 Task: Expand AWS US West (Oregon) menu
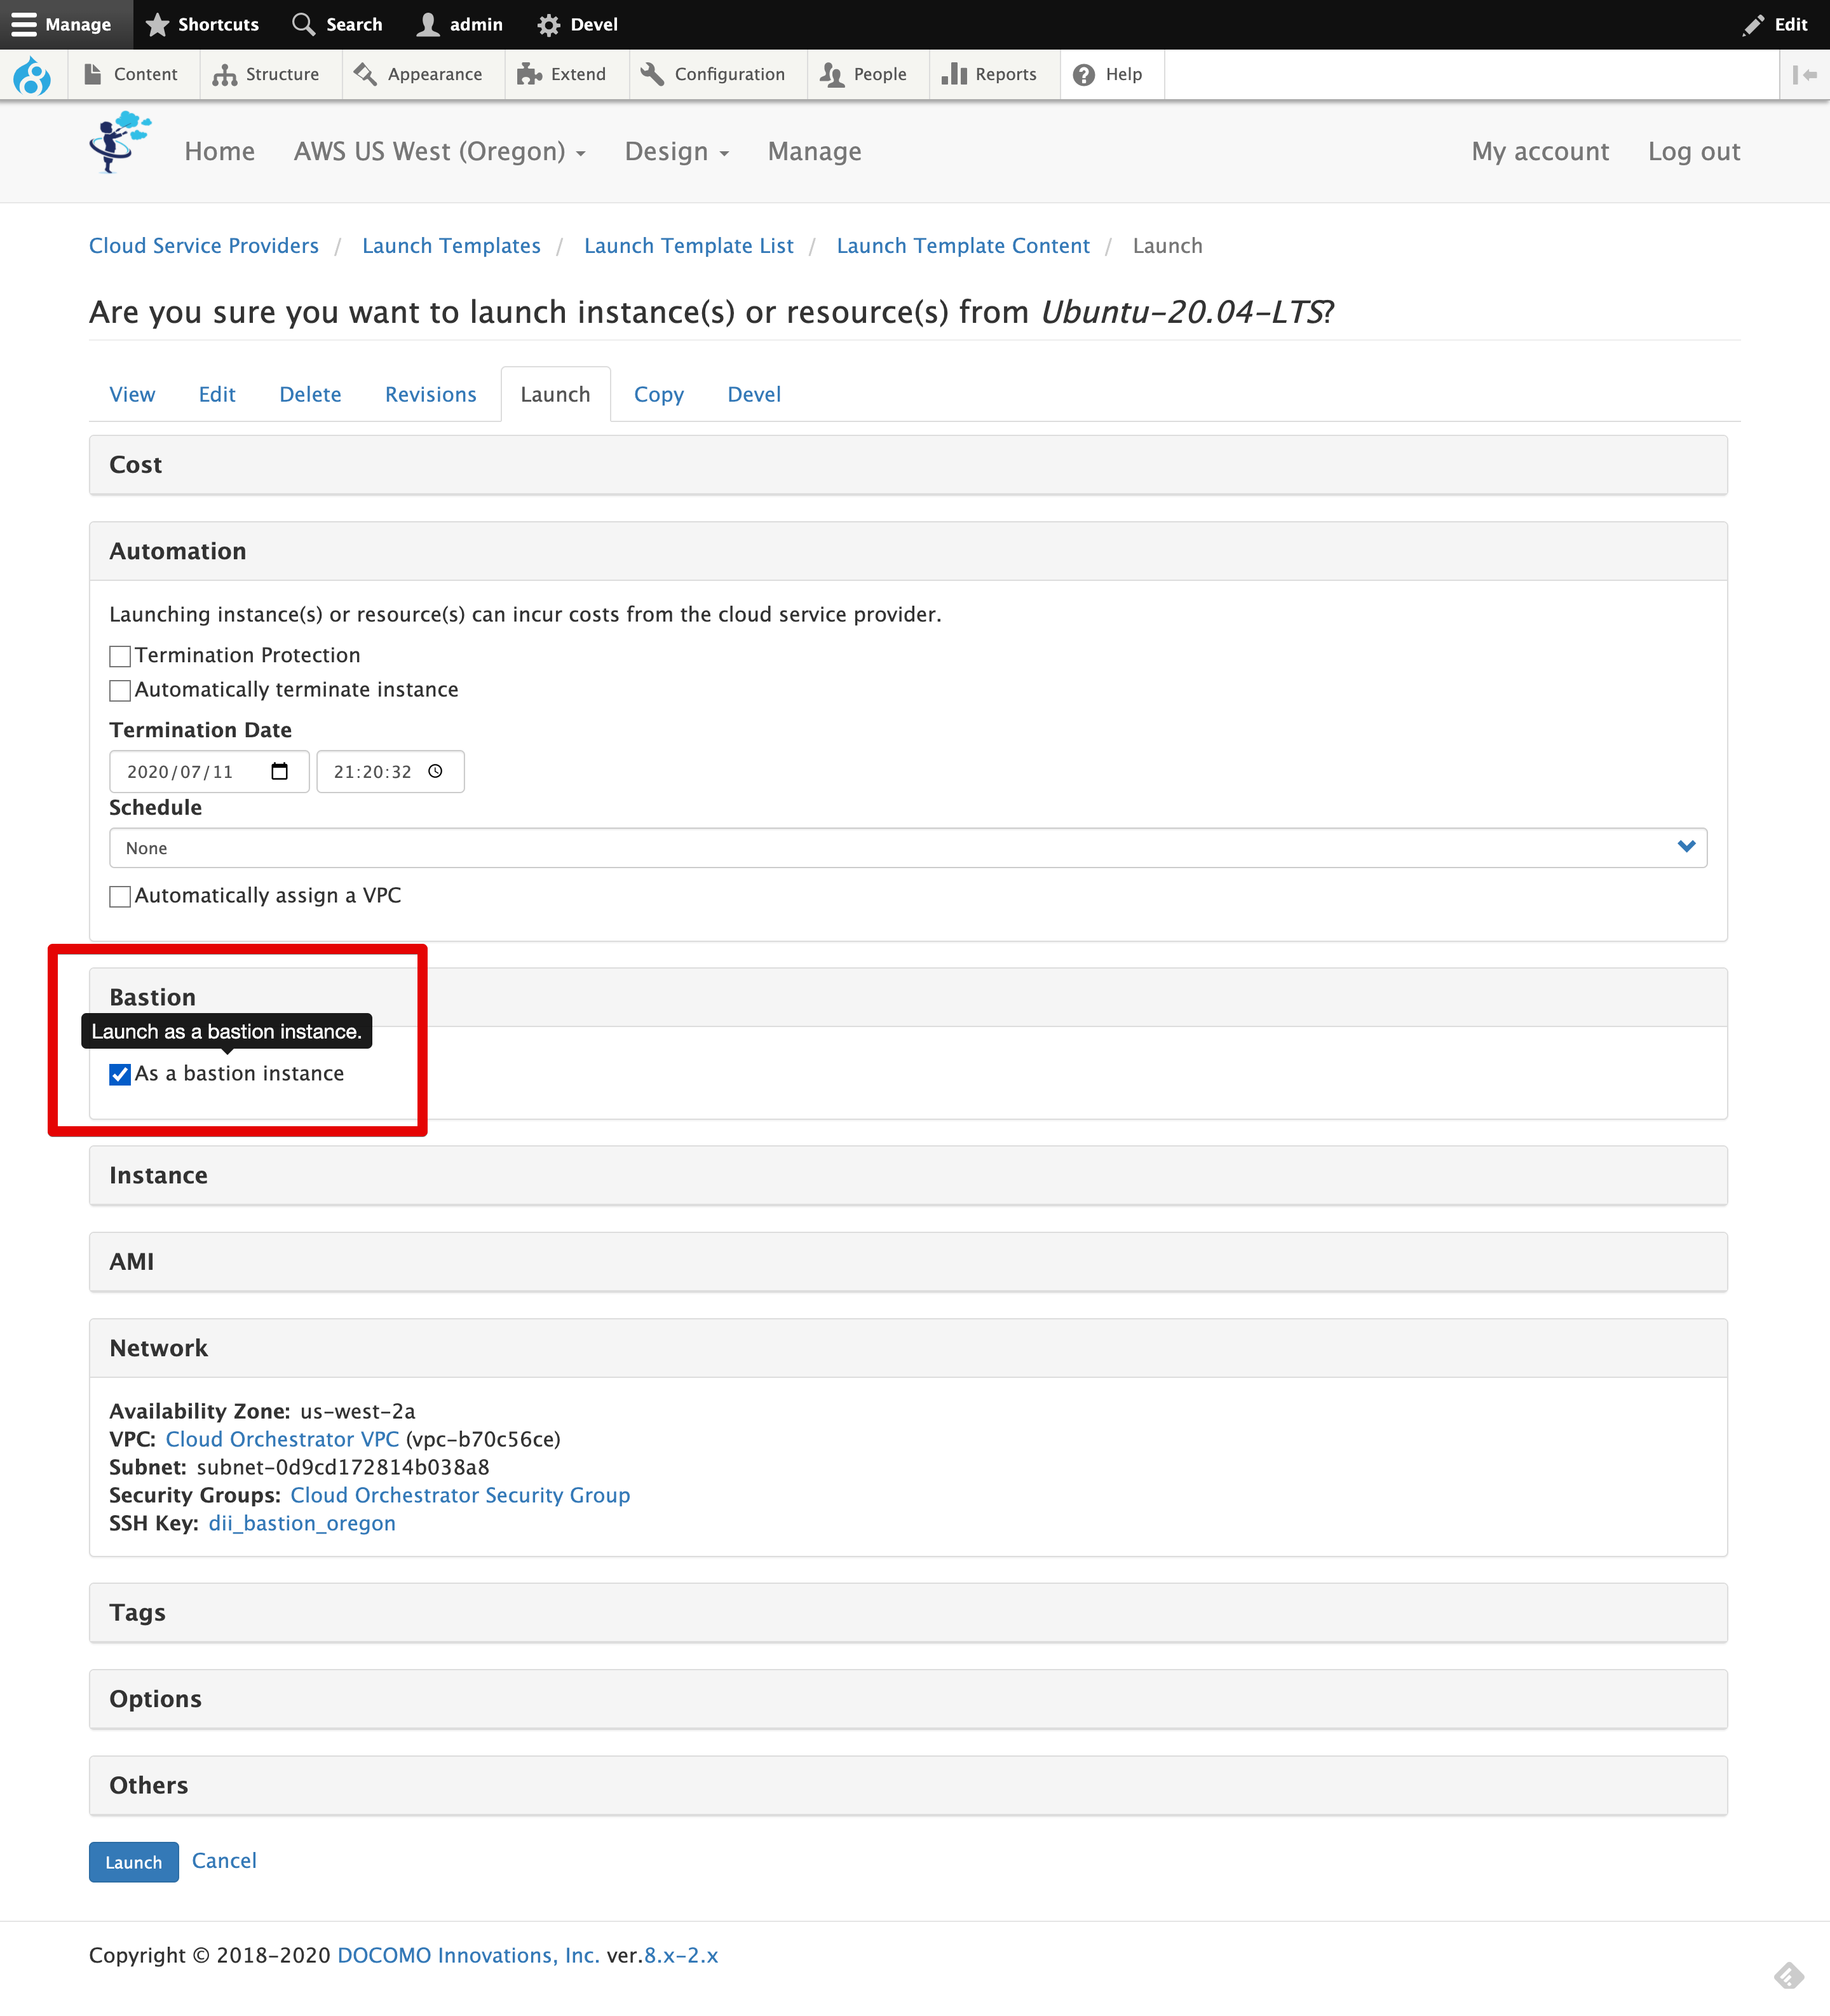click(440, 152)
